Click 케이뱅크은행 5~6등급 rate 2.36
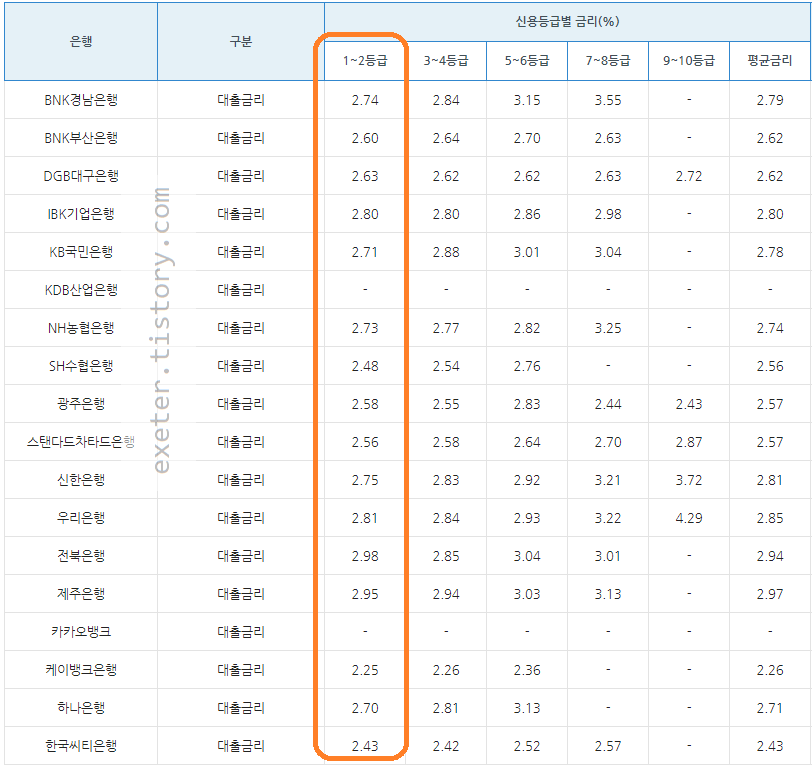The width and height of the screenshot is (812, 766). tap(527, 670)
